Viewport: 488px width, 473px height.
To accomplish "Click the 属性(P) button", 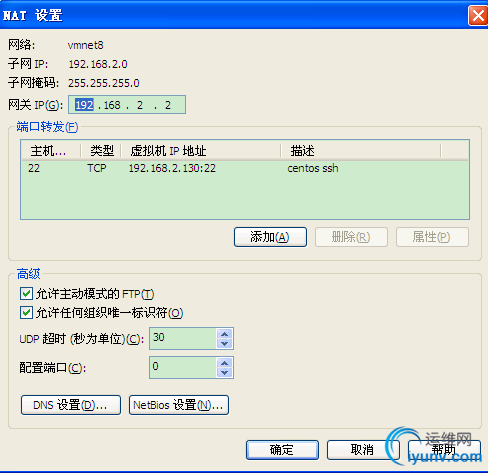I will pos(432,237).
